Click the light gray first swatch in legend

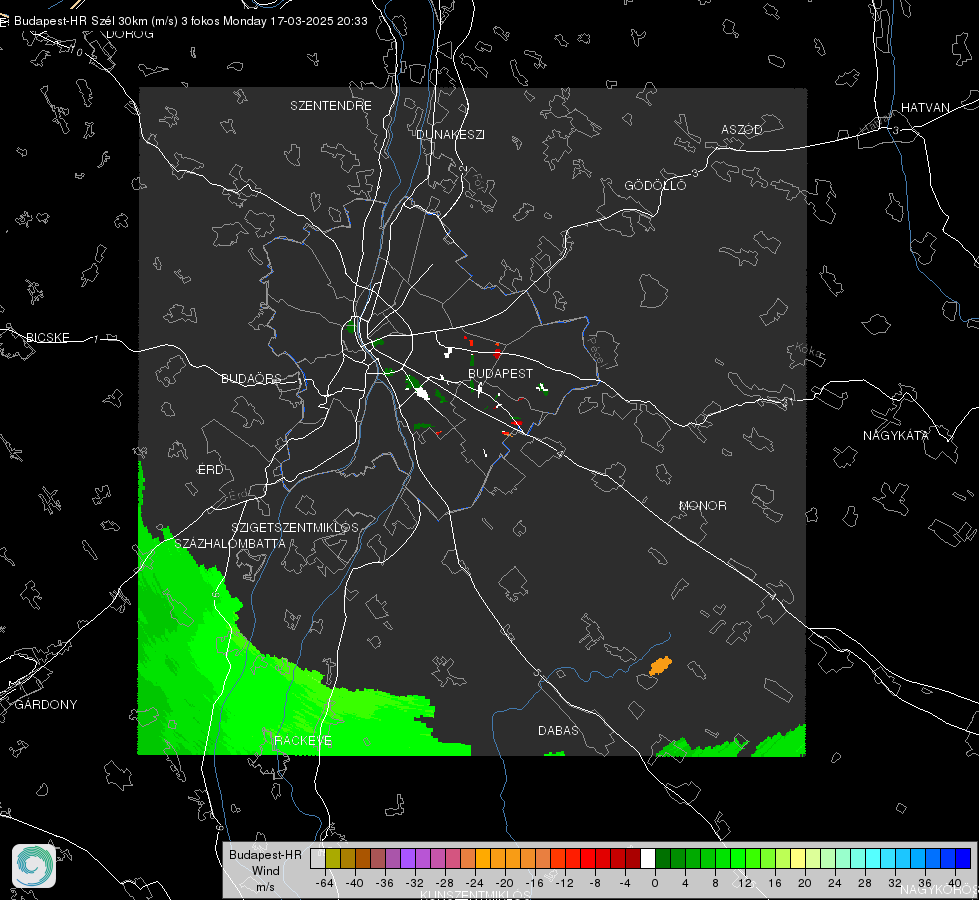pos(318,859)
